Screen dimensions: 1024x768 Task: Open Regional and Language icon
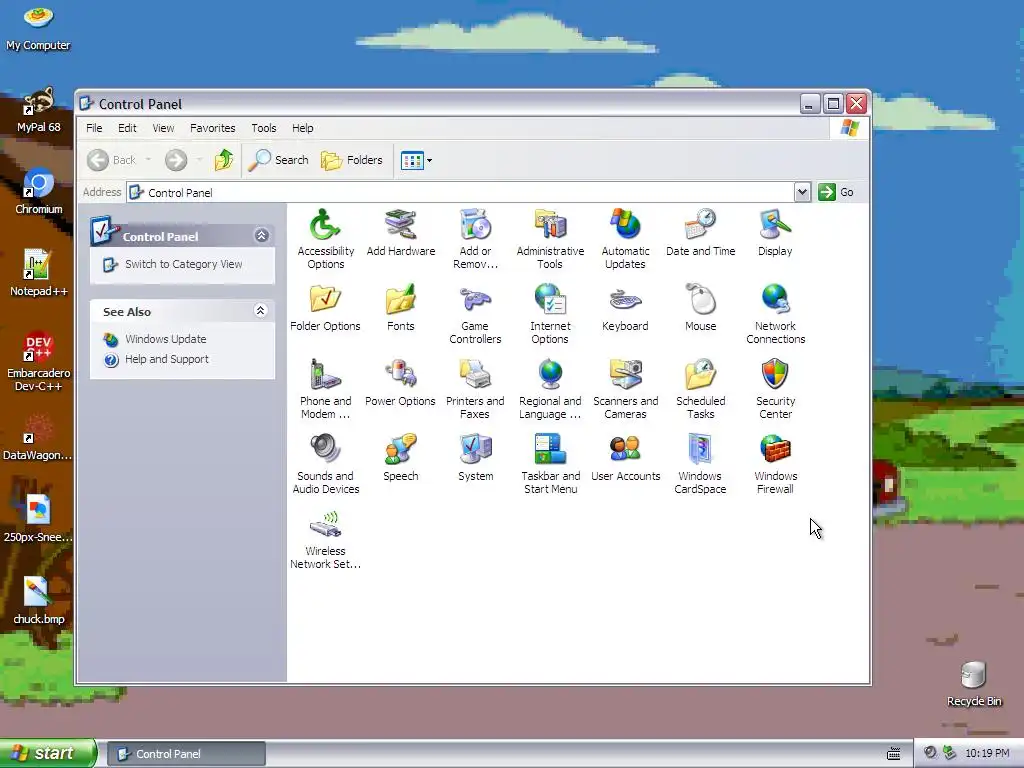coord(551,375)
